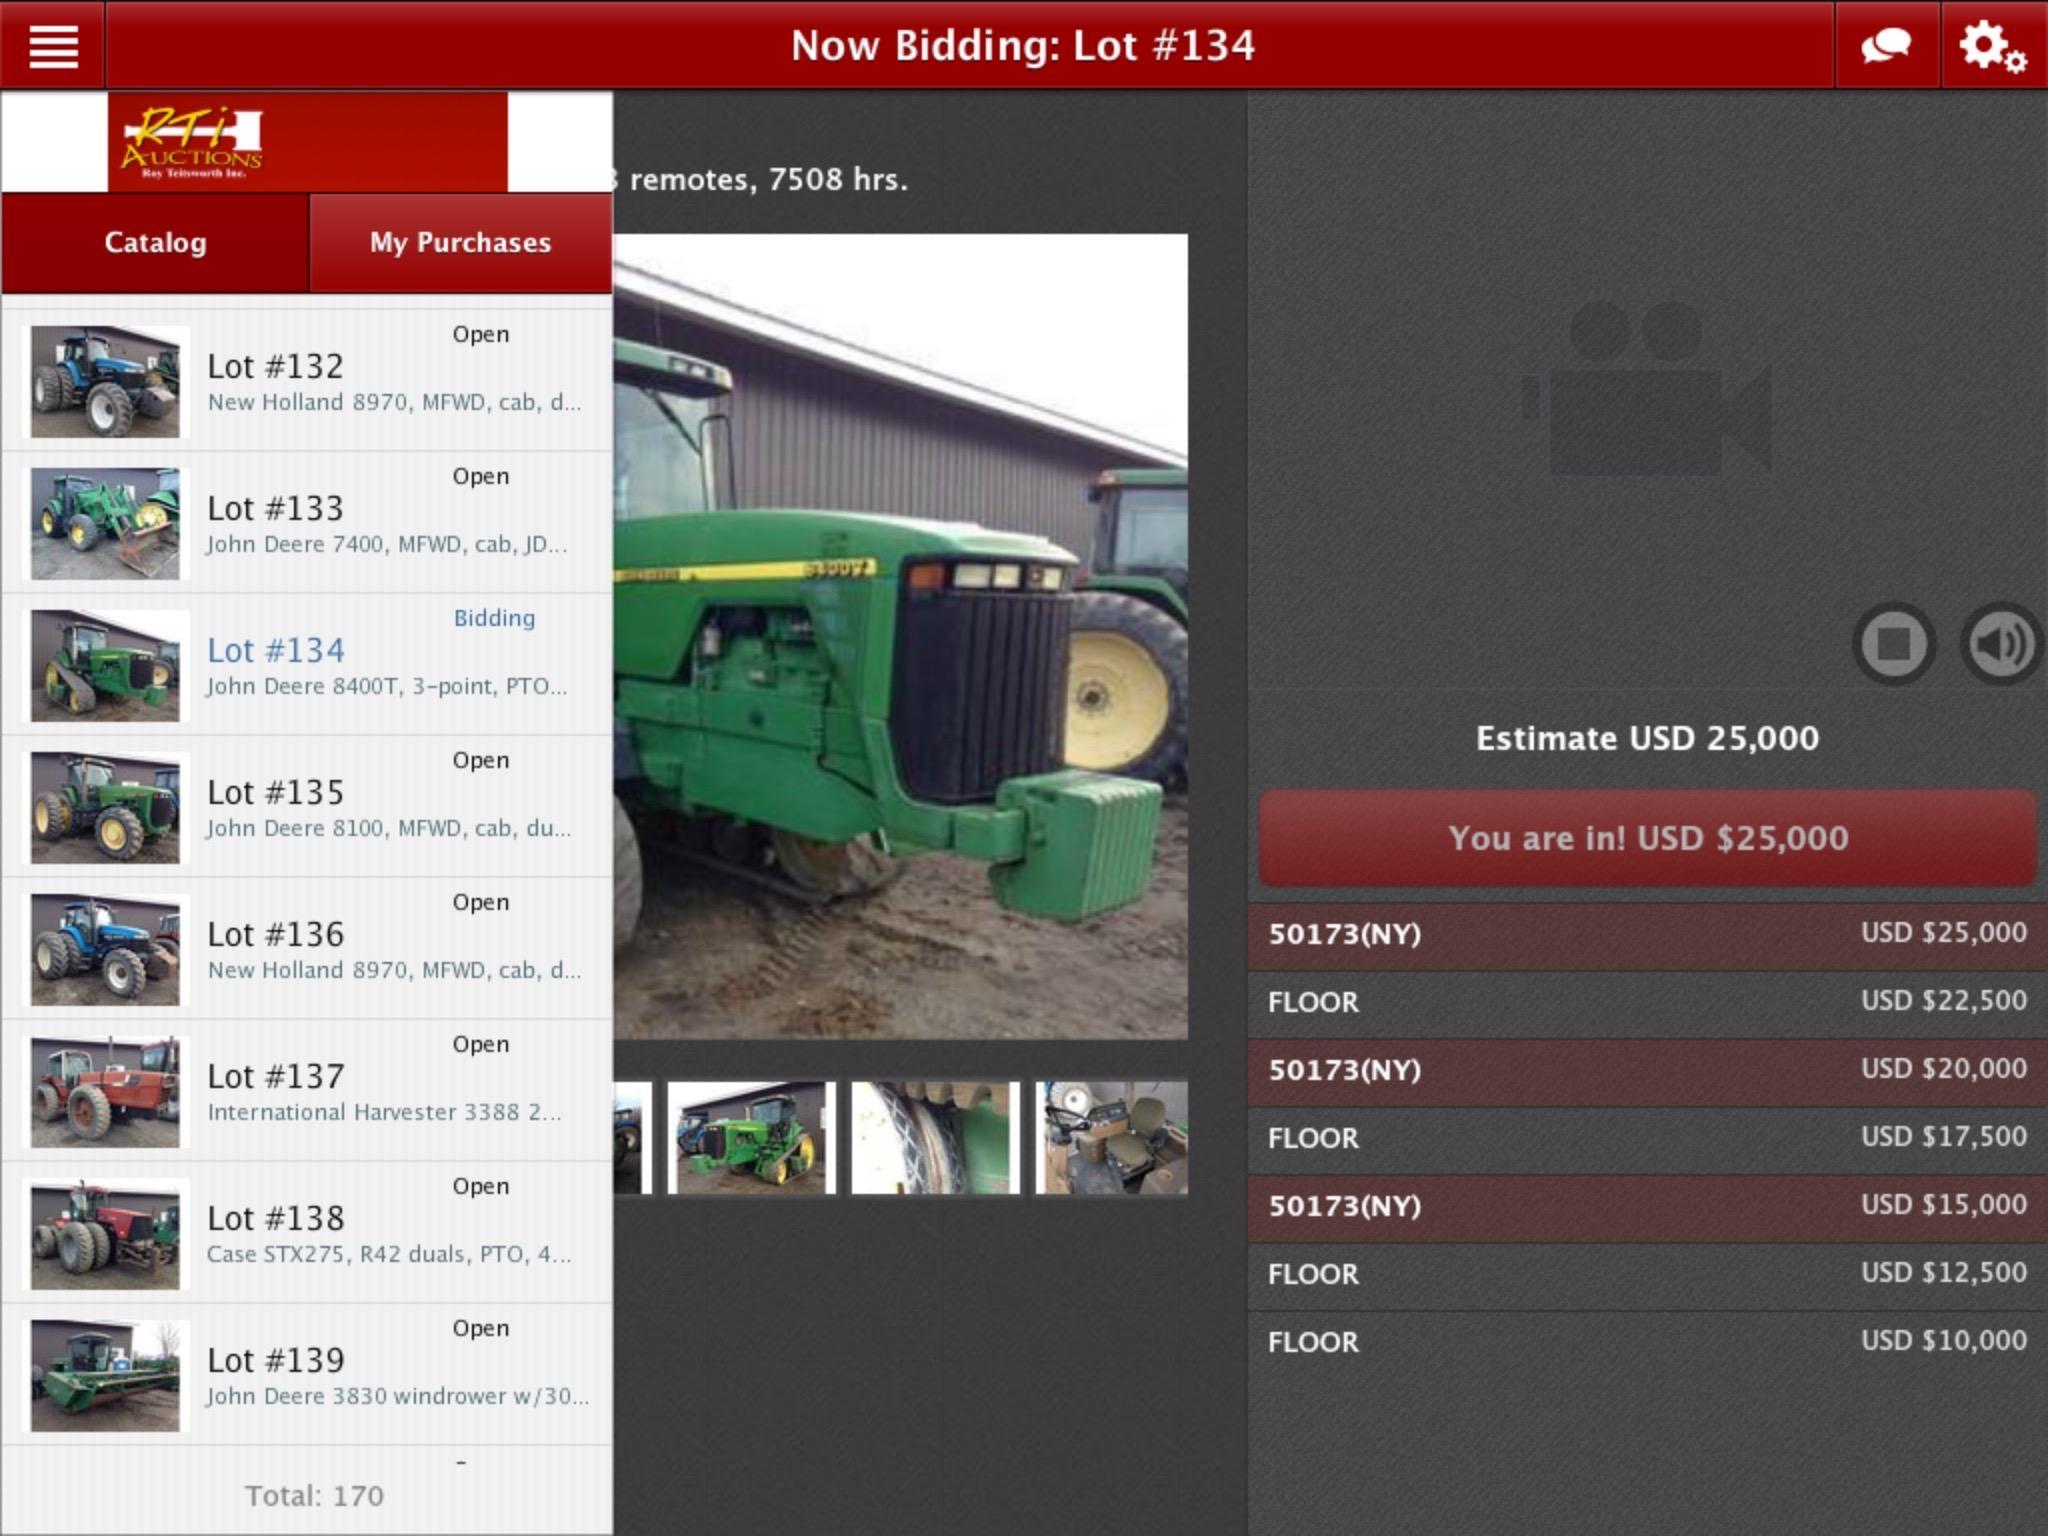Click the Lot #137 tractor thumbnail

(x=105, y=1092)
